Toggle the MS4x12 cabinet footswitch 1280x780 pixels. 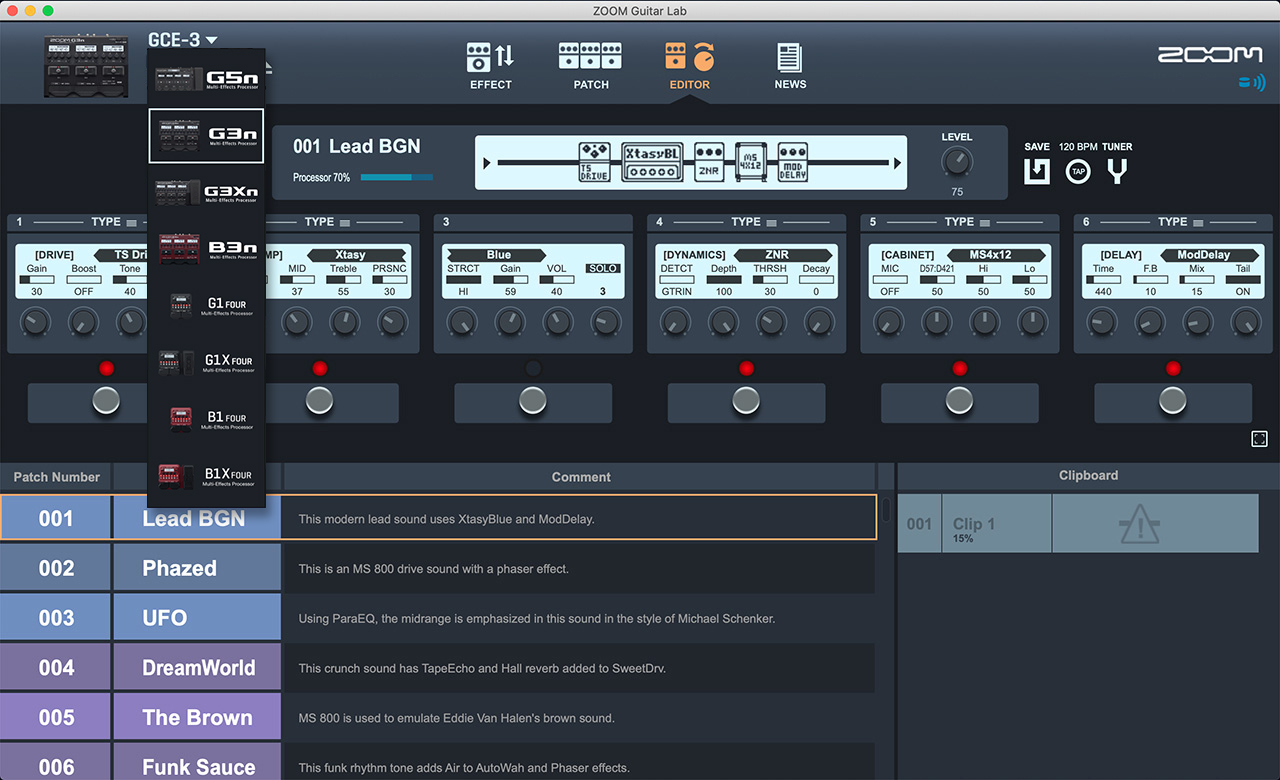[959, 401]
